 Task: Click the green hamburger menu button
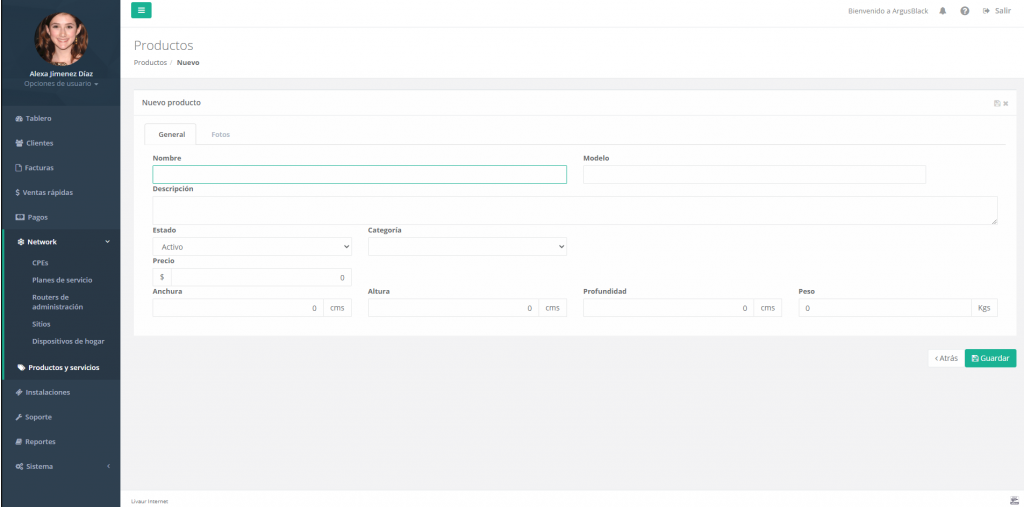click(x=141, y=10)
